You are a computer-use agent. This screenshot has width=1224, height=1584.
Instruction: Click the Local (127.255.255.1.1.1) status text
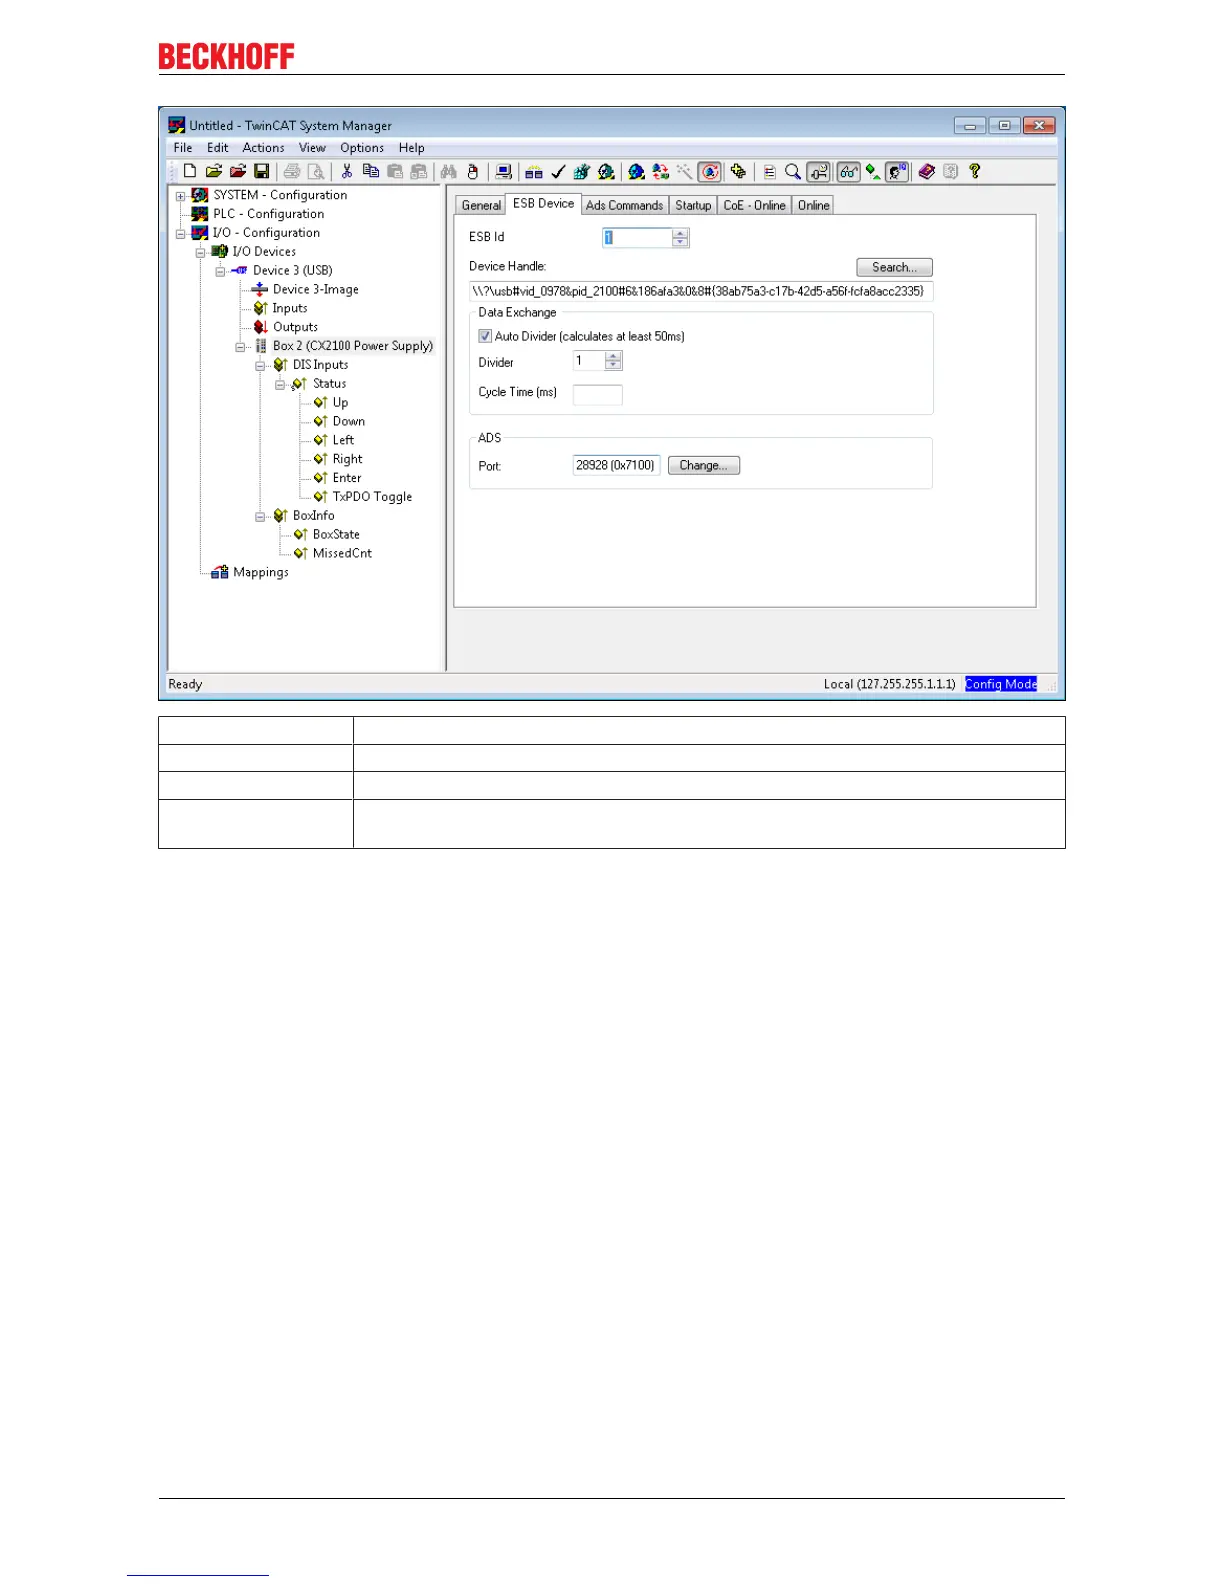click(x=890, y=684)
